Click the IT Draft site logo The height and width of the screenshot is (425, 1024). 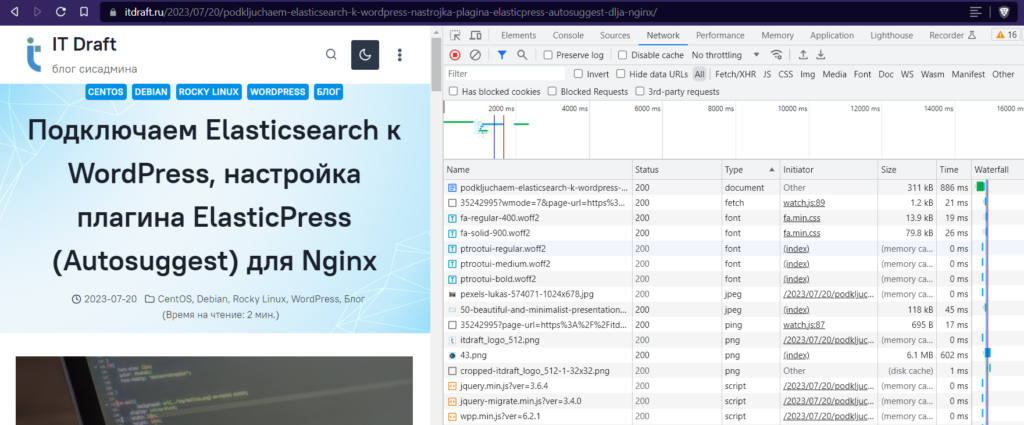pyautogui.click(x=33, y=54)
